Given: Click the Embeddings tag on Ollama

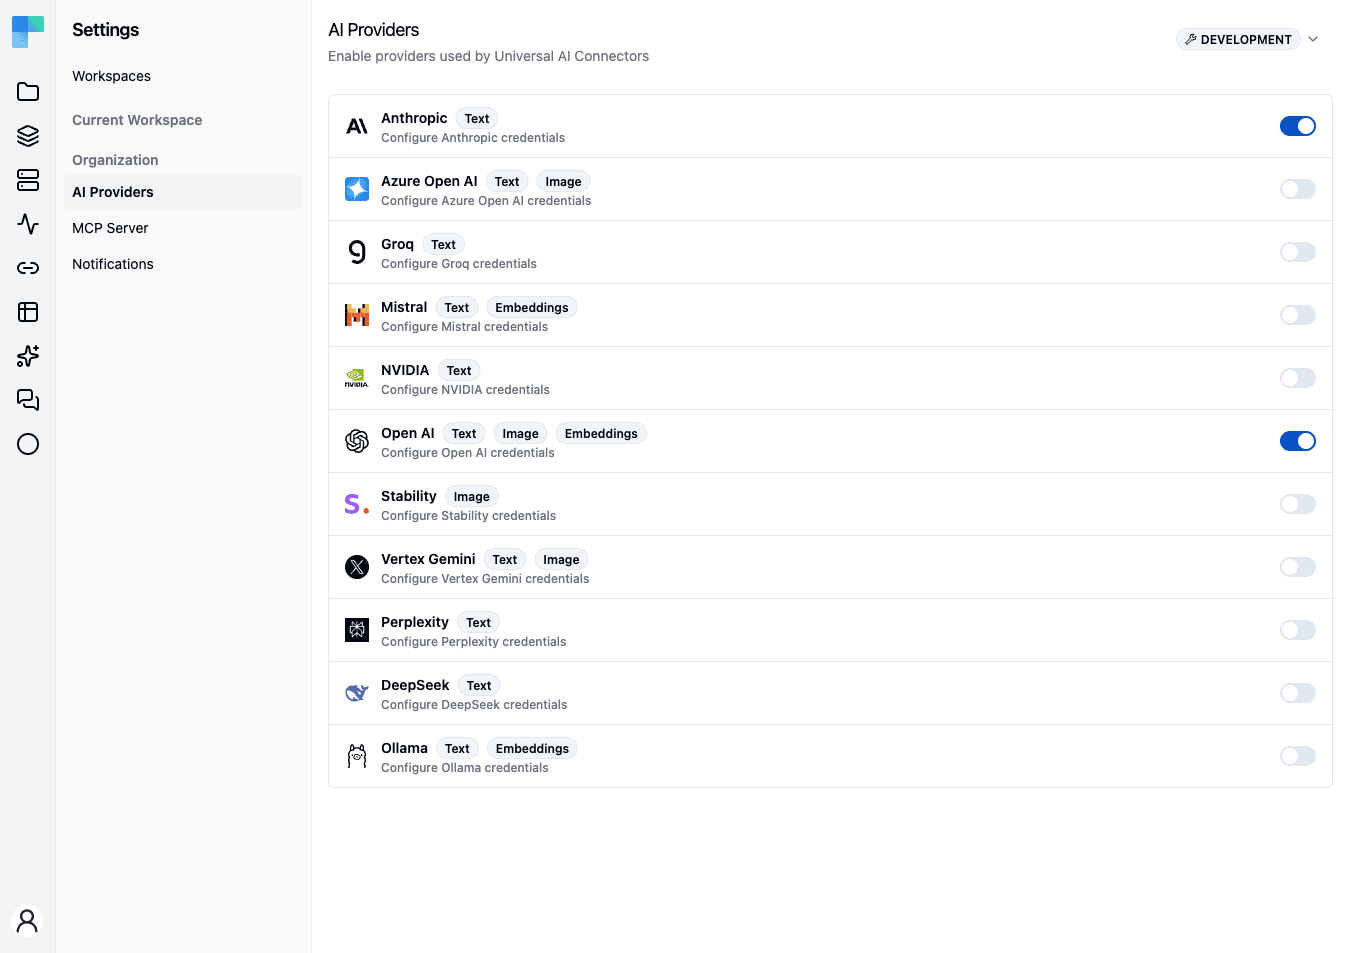Looking at the screenshot, I should click(x=532, y=749).
